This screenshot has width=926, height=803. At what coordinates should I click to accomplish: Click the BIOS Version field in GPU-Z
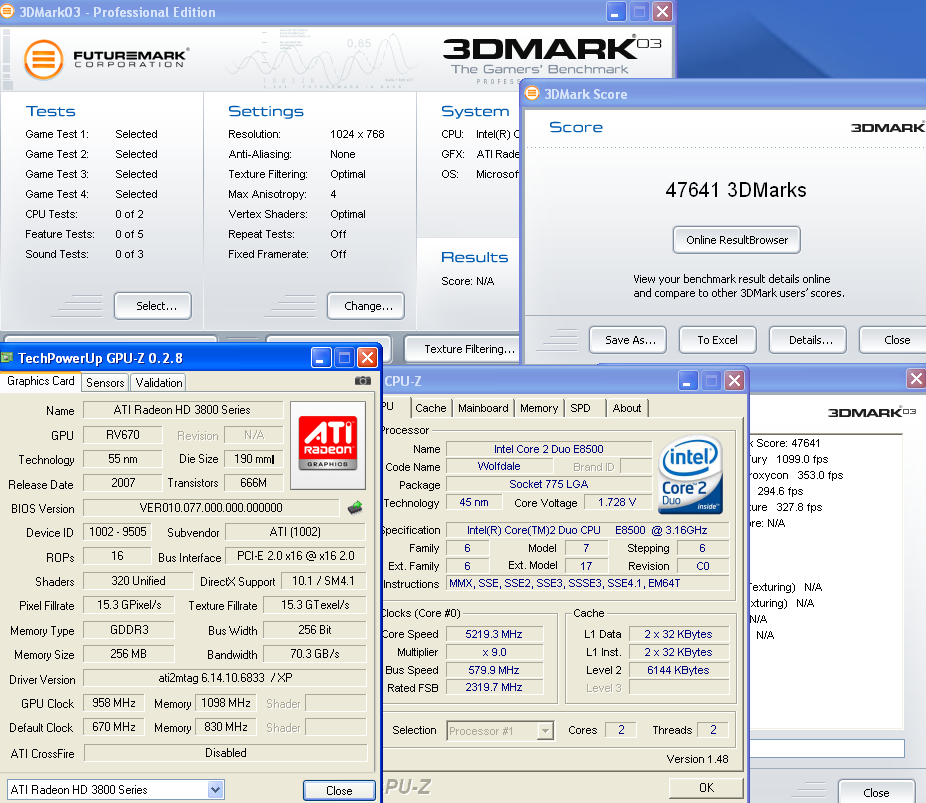211,508
